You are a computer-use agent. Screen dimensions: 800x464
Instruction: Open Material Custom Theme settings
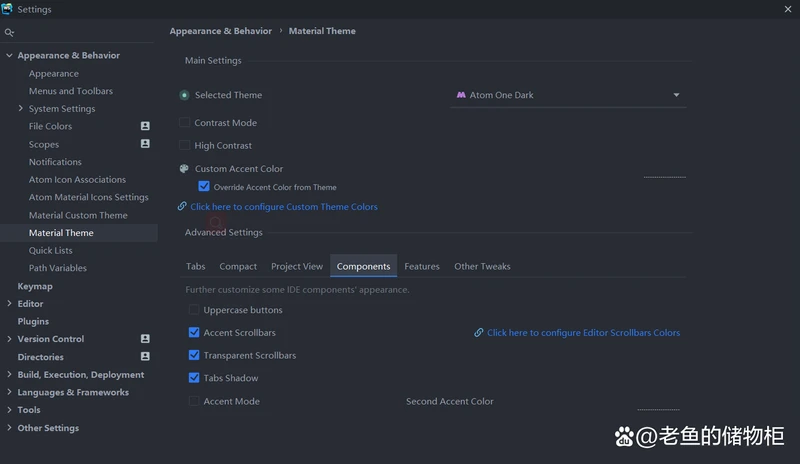79,215
